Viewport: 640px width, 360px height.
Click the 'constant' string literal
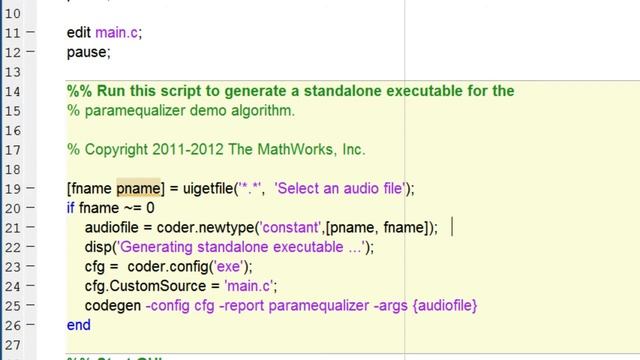coord(290,228)
